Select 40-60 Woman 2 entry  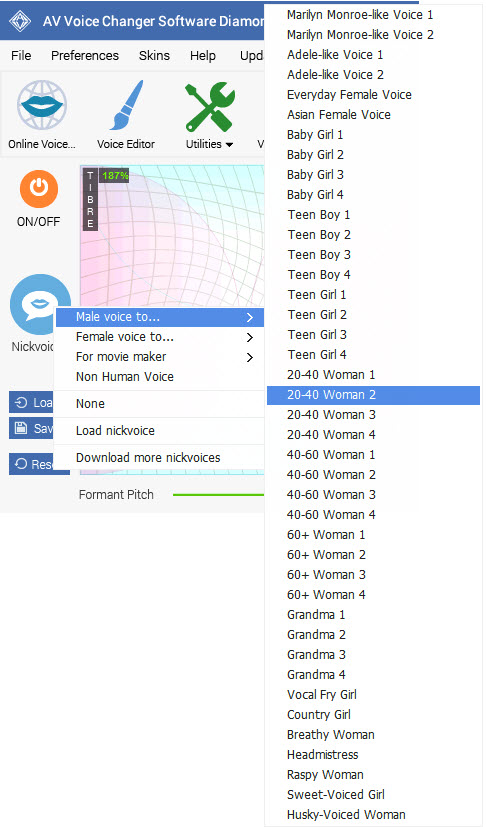click(373, 475)
